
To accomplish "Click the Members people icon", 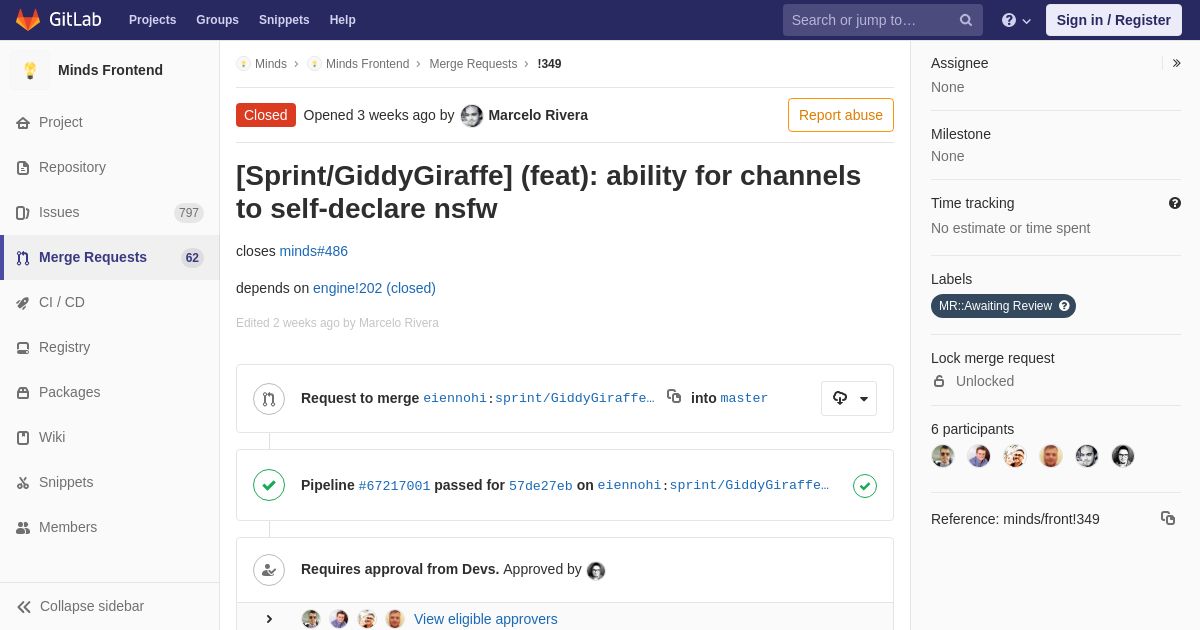I will pos(23,528).
